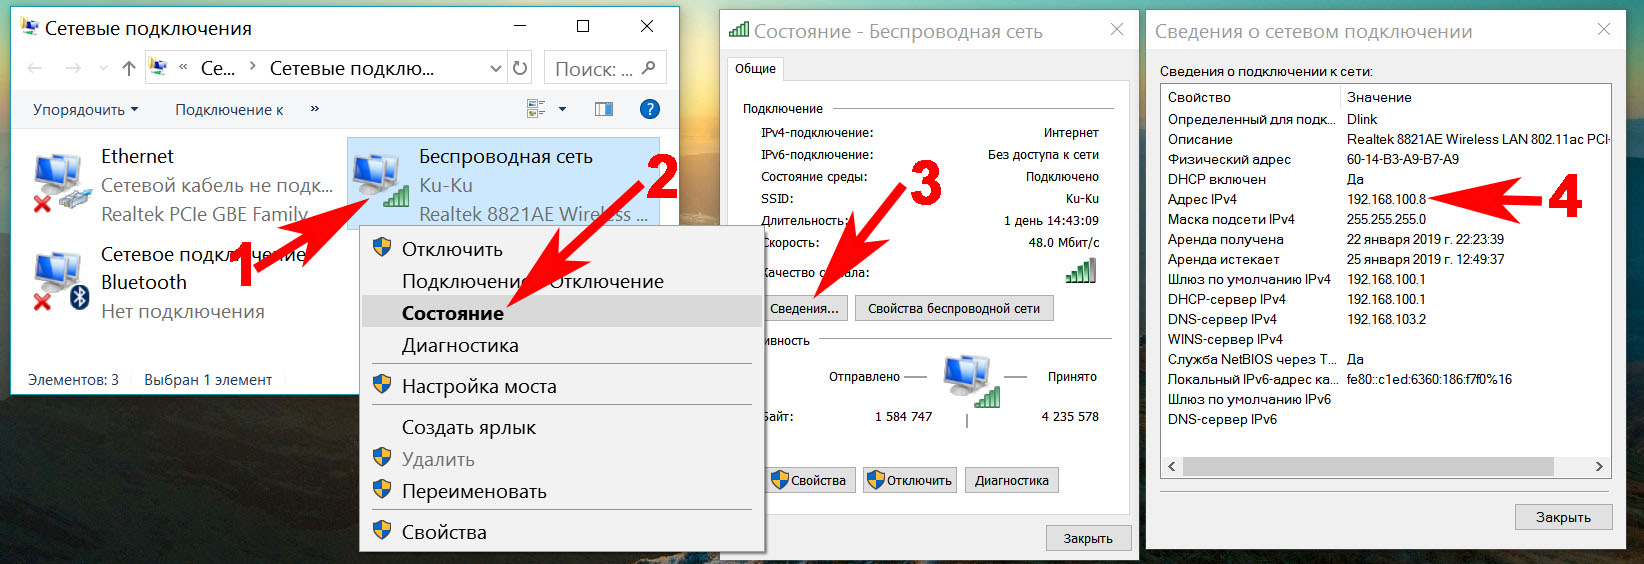Select the Описание row with Realtek 8821AE
The image size is (1644, 564).
[1386, 139]
